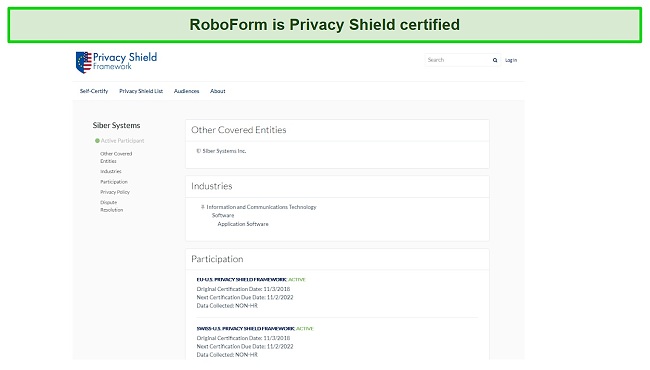
Task: Jump to Privacy Policy sidebar link
Action: pos(115,192)
